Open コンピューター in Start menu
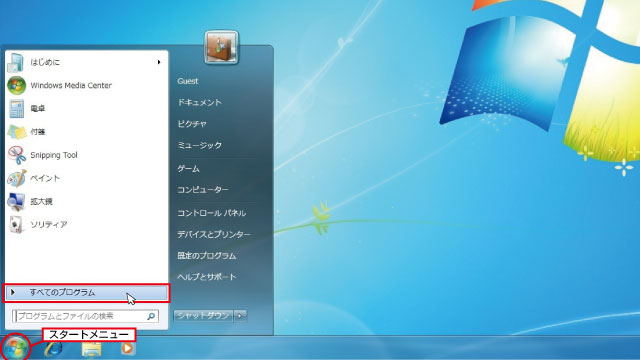Viewport: 640px width, 360px height. (x=203, y=190)
